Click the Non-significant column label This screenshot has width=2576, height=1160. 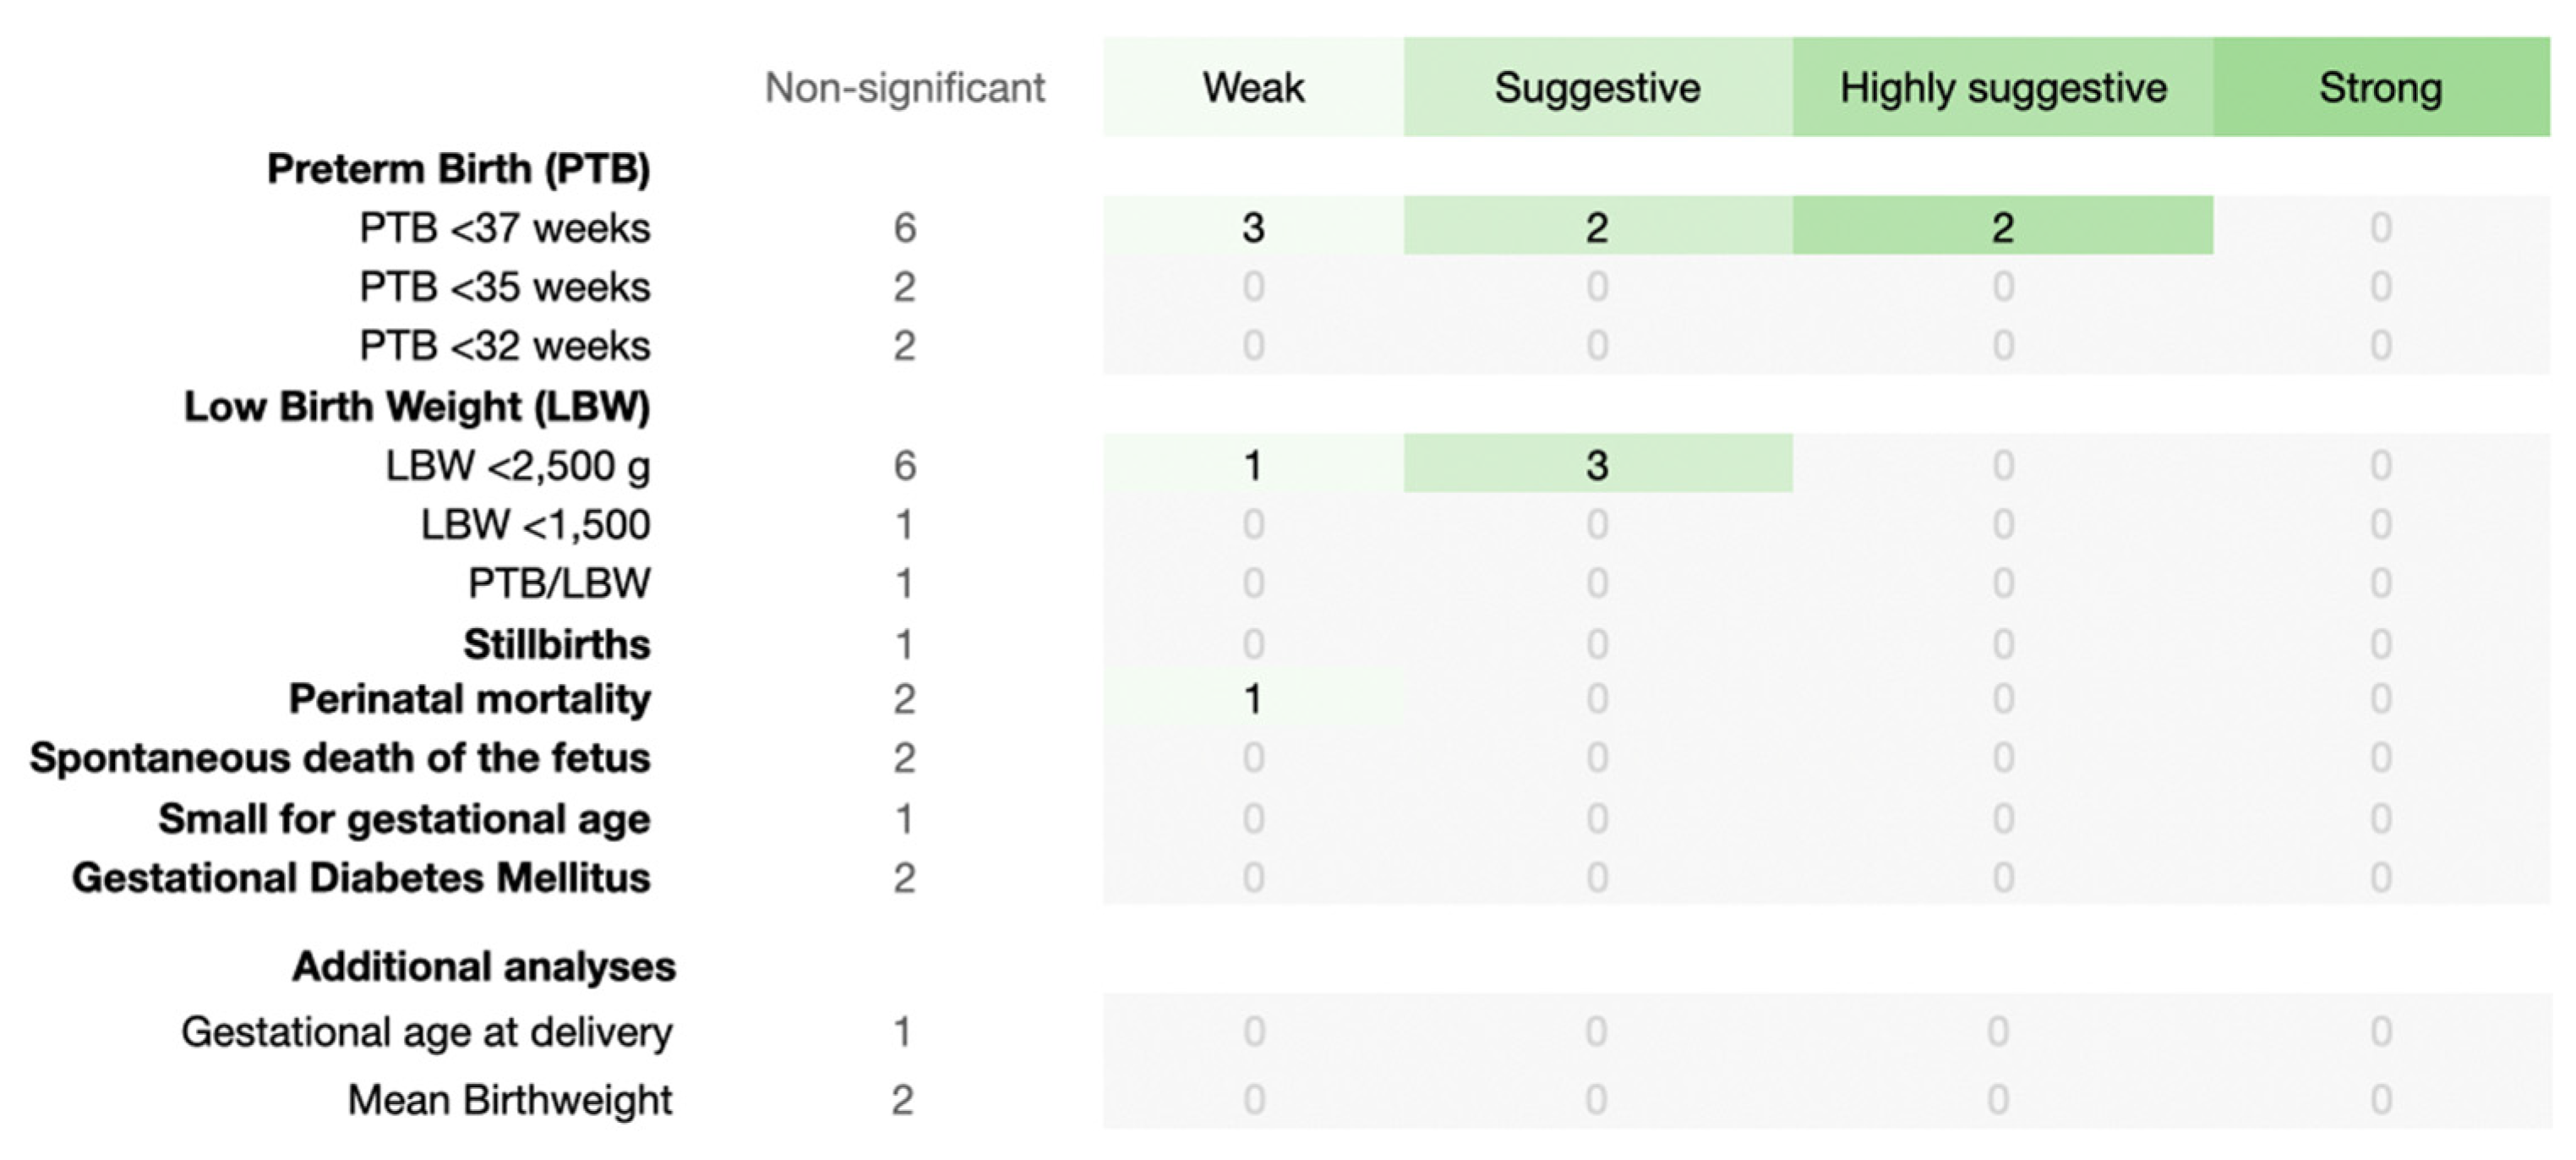click(905, 88)
